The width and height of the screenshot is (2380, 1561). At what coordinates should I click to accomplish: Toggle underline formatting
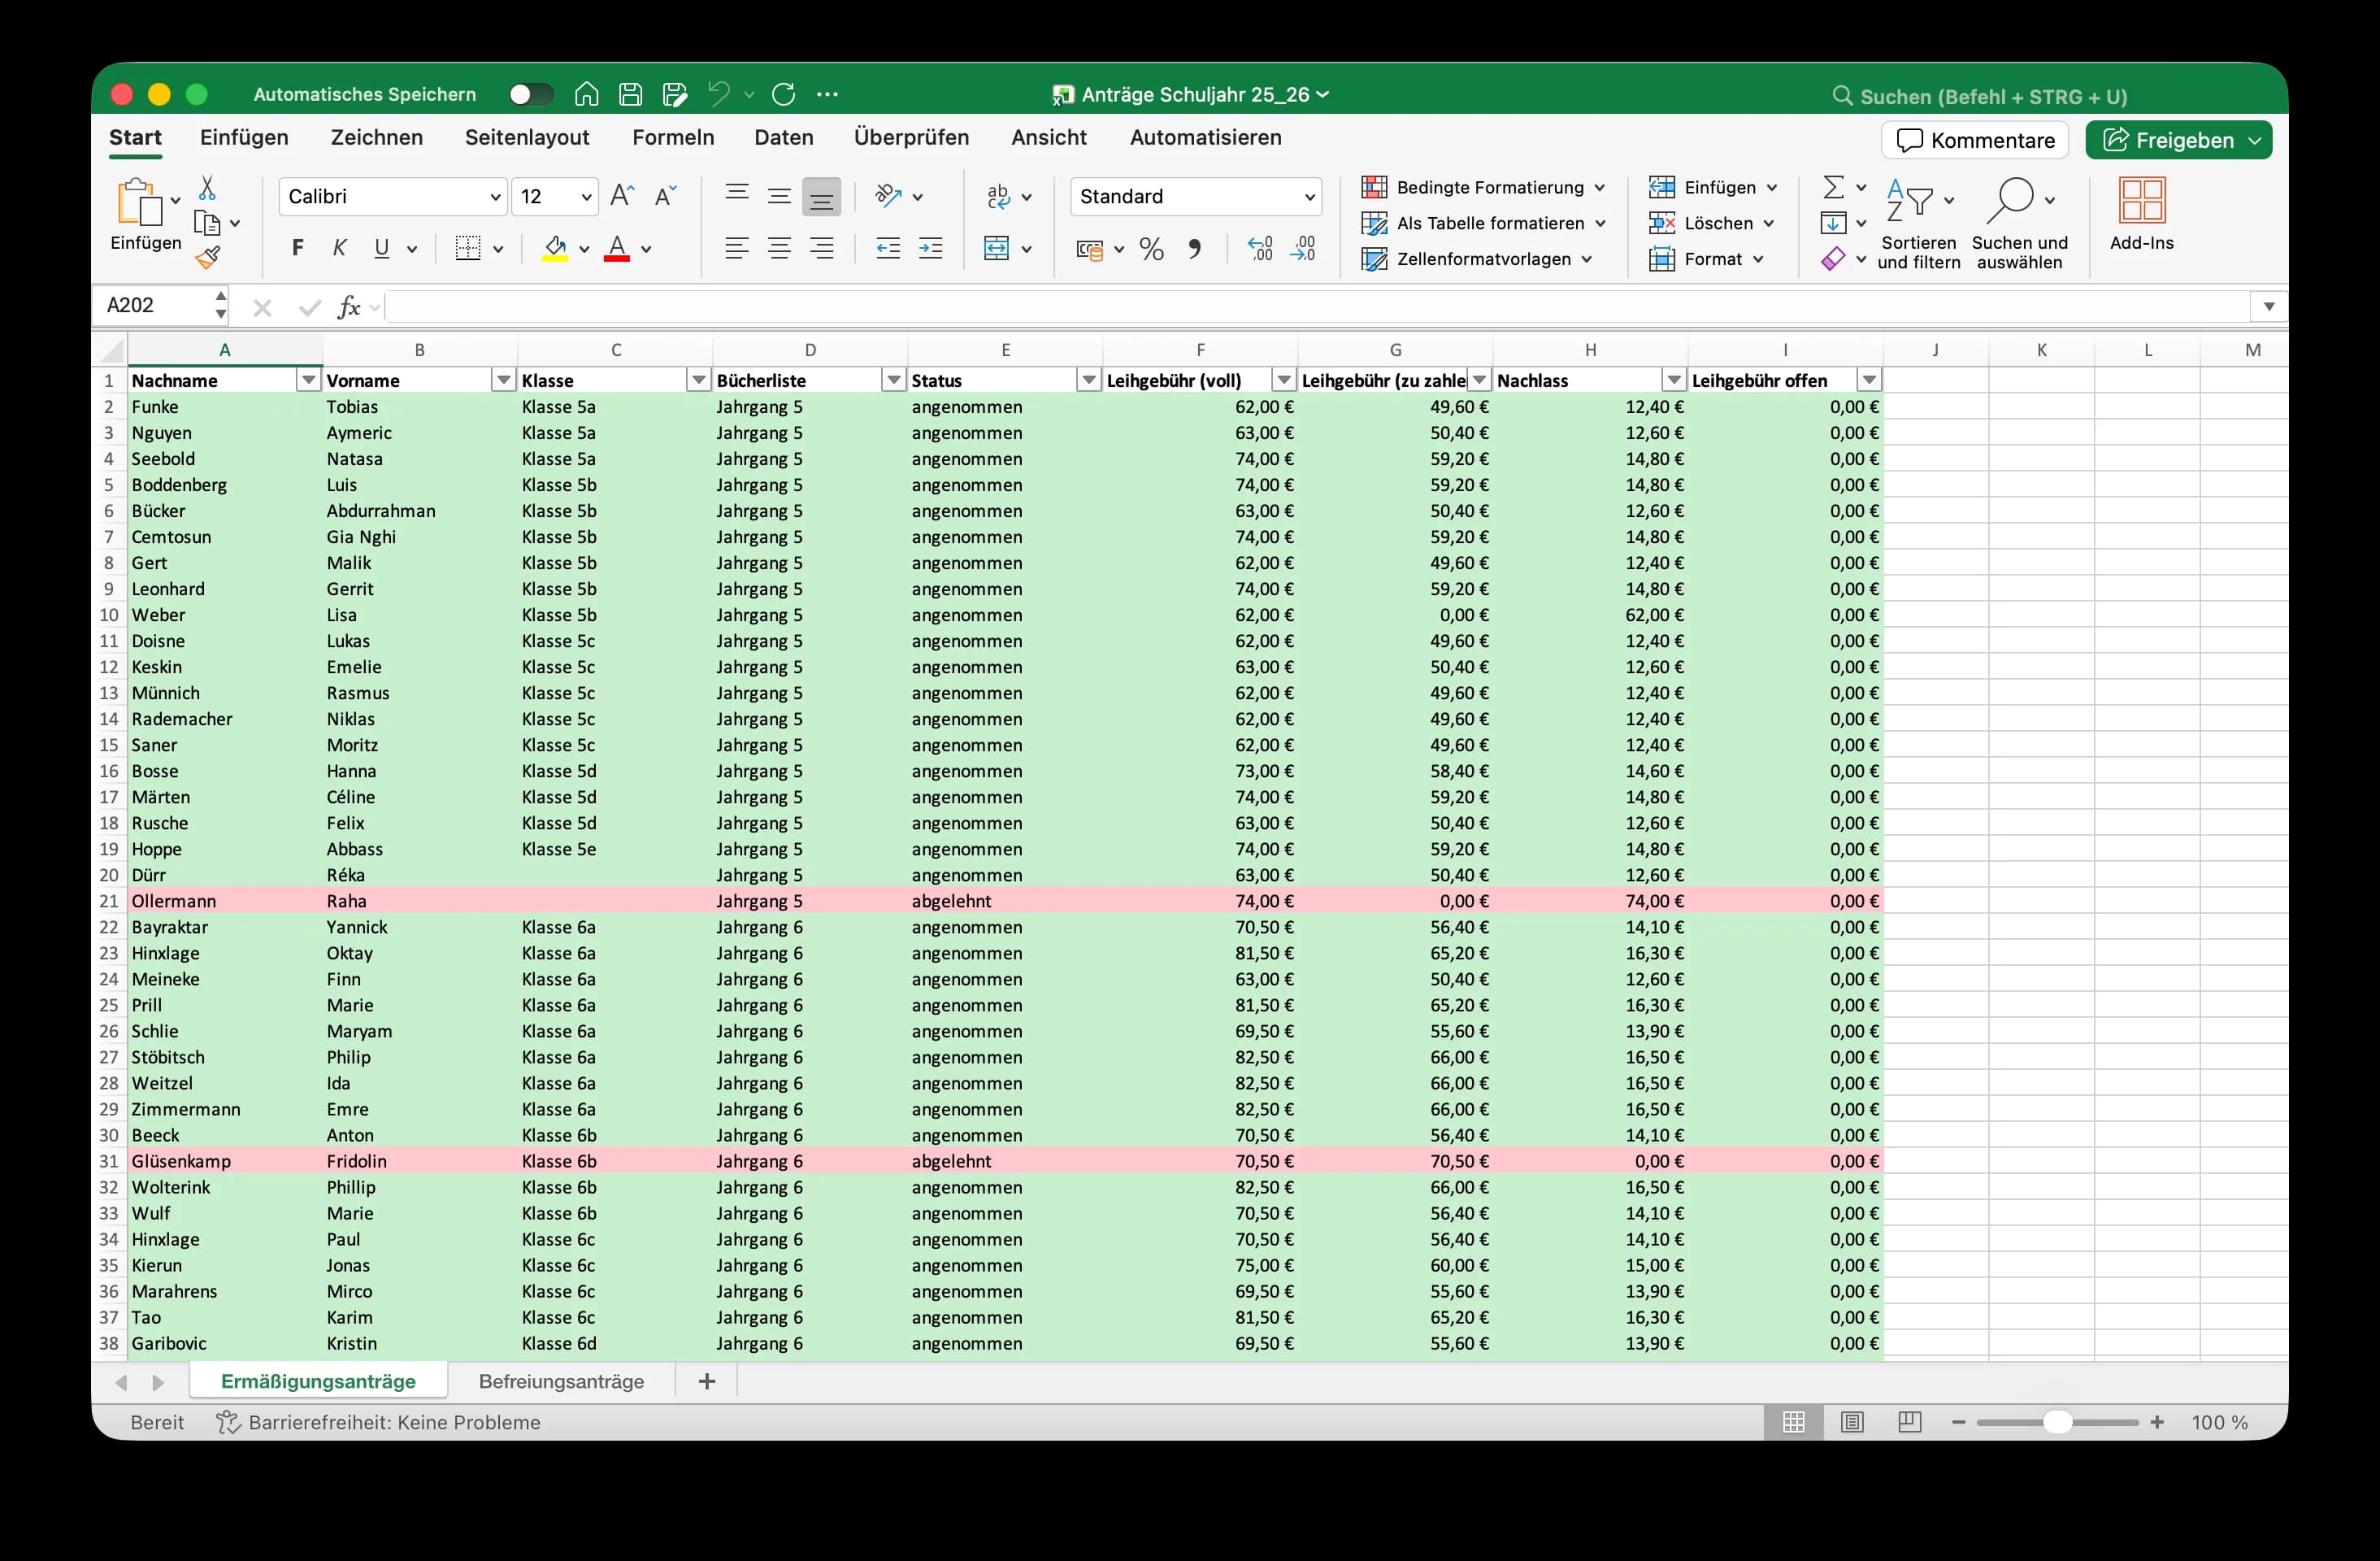[x=384, y=248]
